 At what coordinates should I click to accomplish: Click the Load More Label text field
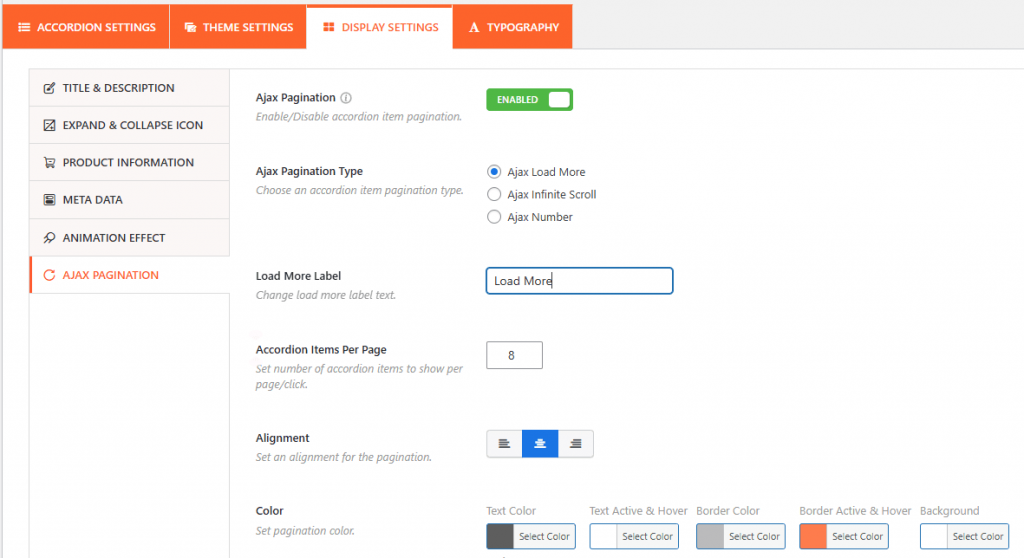pyautogui.click(x=579, y=281)
